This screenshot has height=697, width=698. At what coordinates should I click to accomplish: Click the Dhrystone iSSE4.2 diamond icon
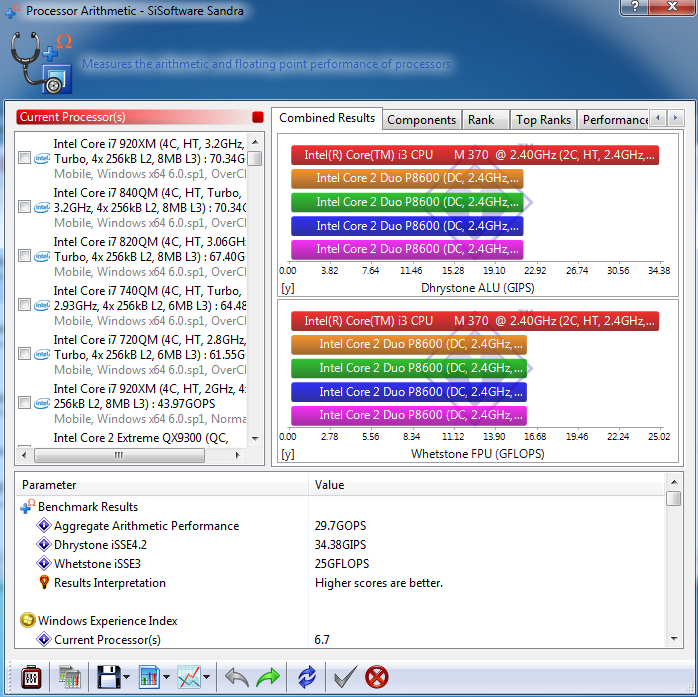coord(44,544)
